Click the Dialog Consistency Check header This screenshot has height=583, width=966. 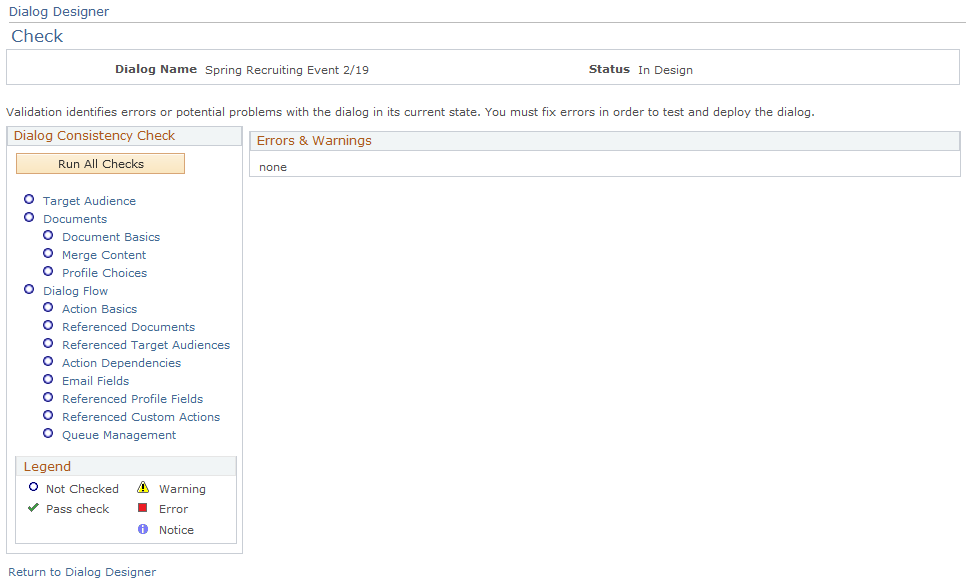pos(94,135)
